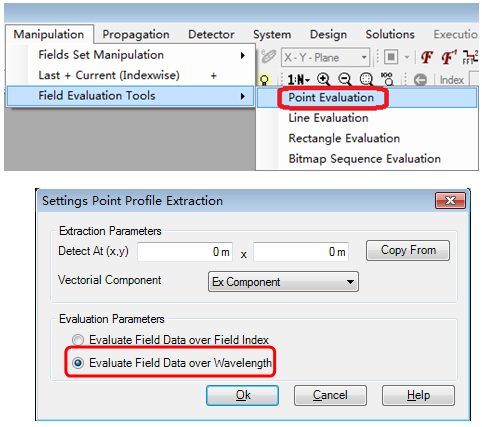Select Evaluate Field Data over Wavelength
This screenshot has width=482, height=427.
click(x=78, y=363)
